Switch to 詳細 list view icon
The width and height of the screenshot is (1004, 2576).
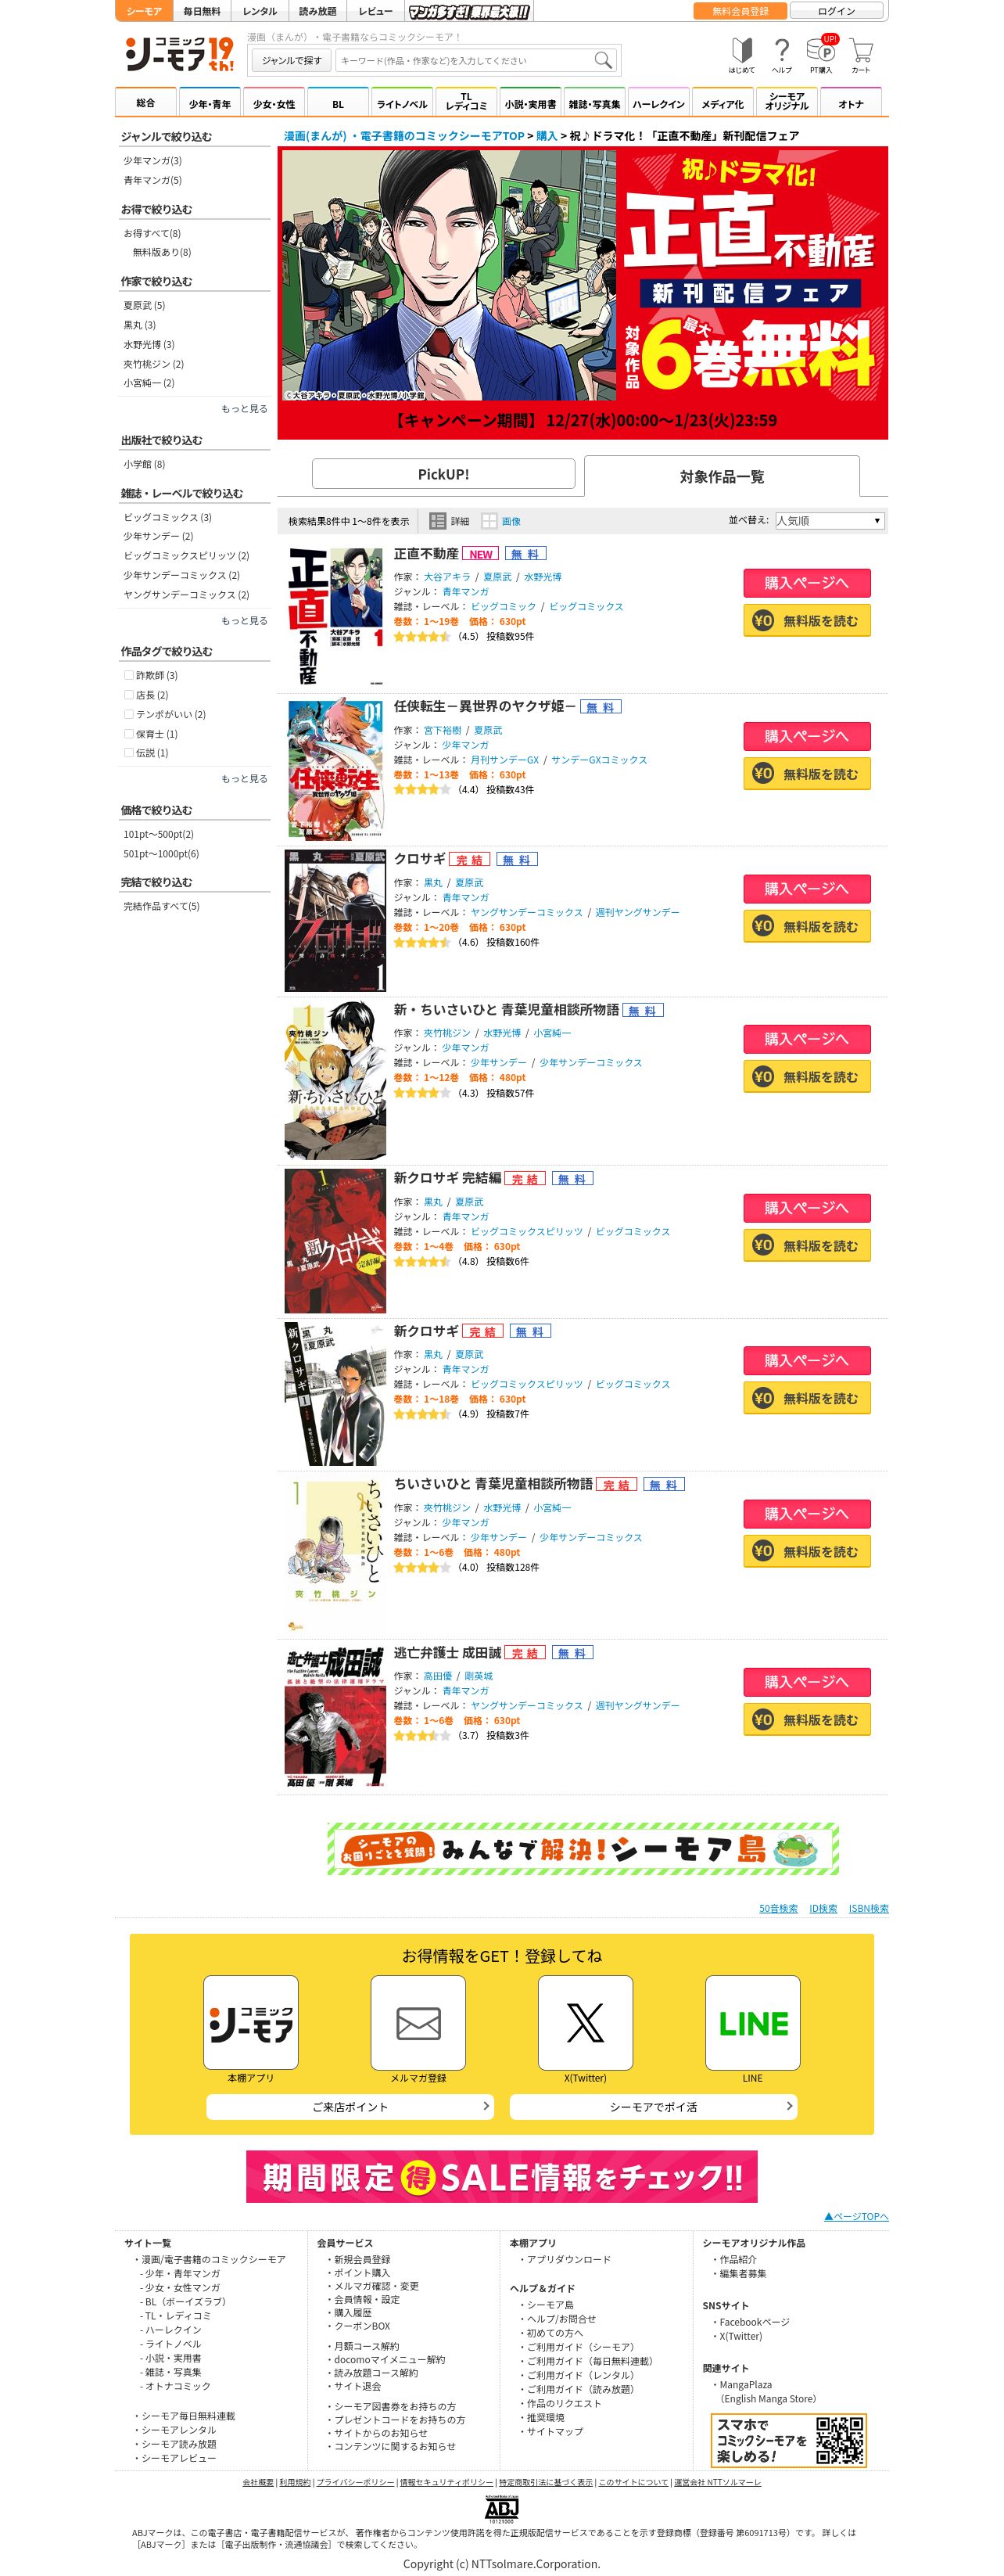[449, 521]
